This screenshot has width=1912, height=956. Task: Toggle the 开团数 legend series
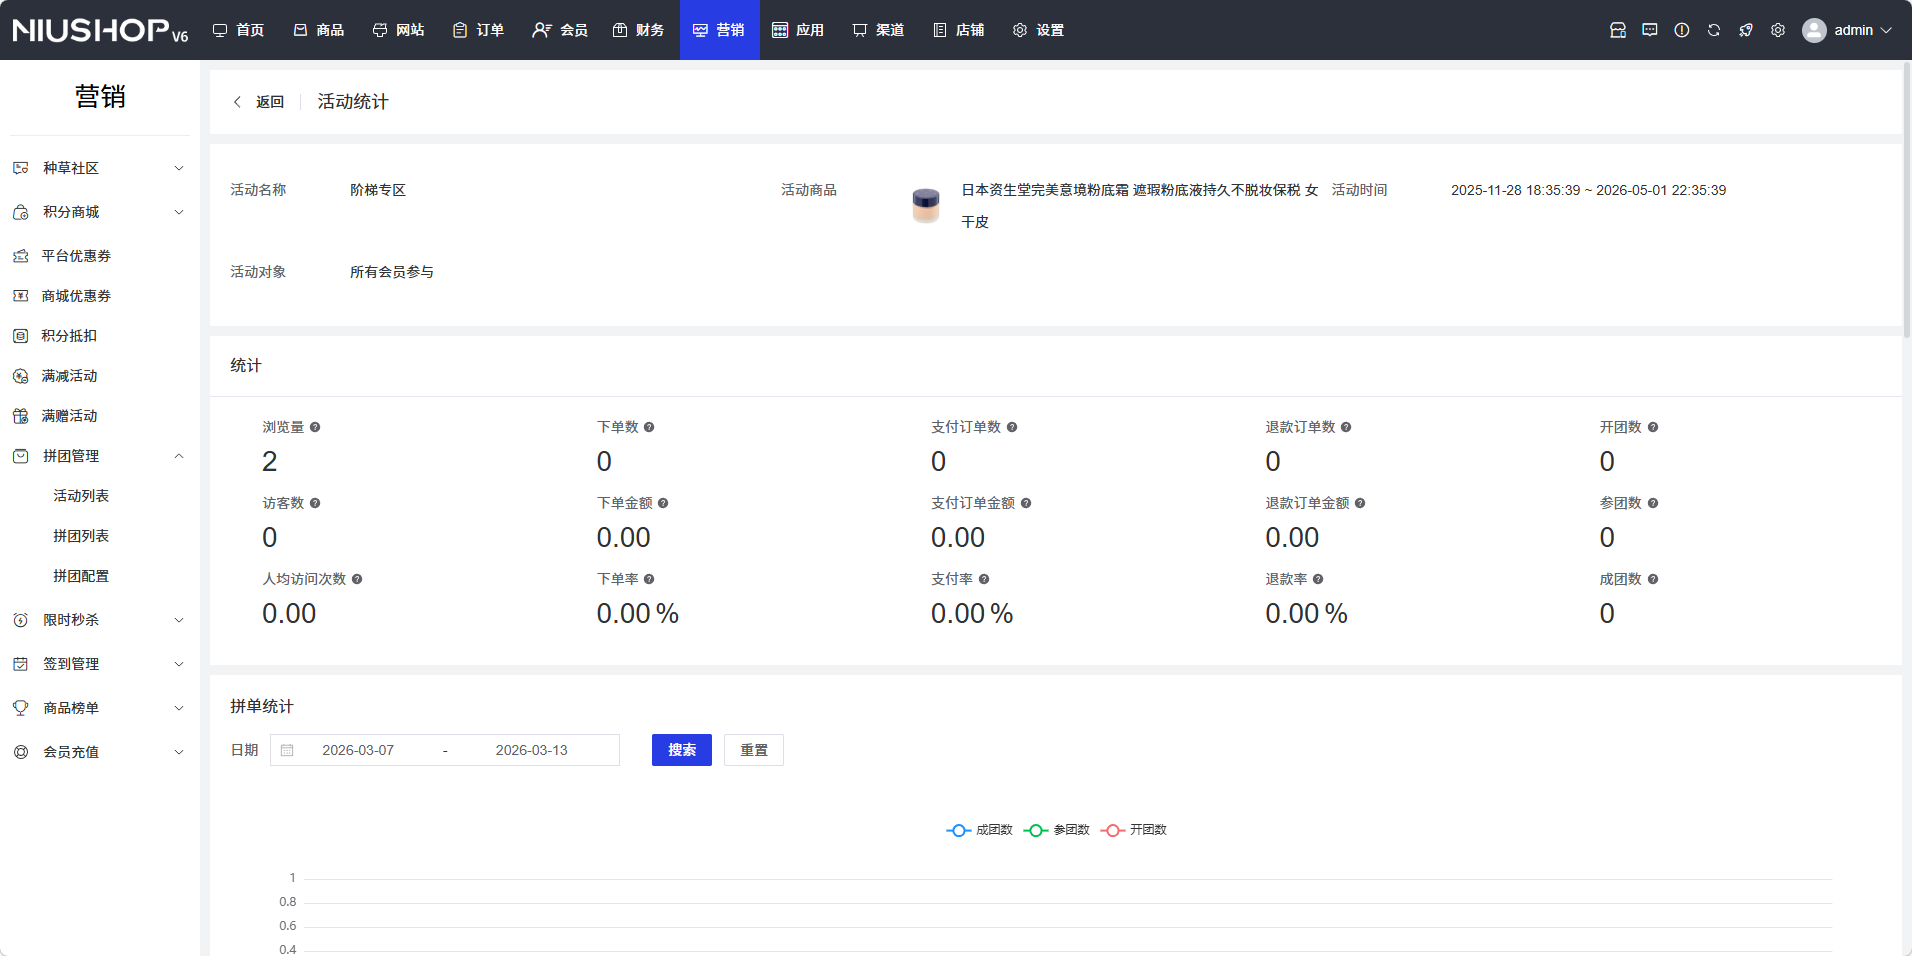point(1134,830)
